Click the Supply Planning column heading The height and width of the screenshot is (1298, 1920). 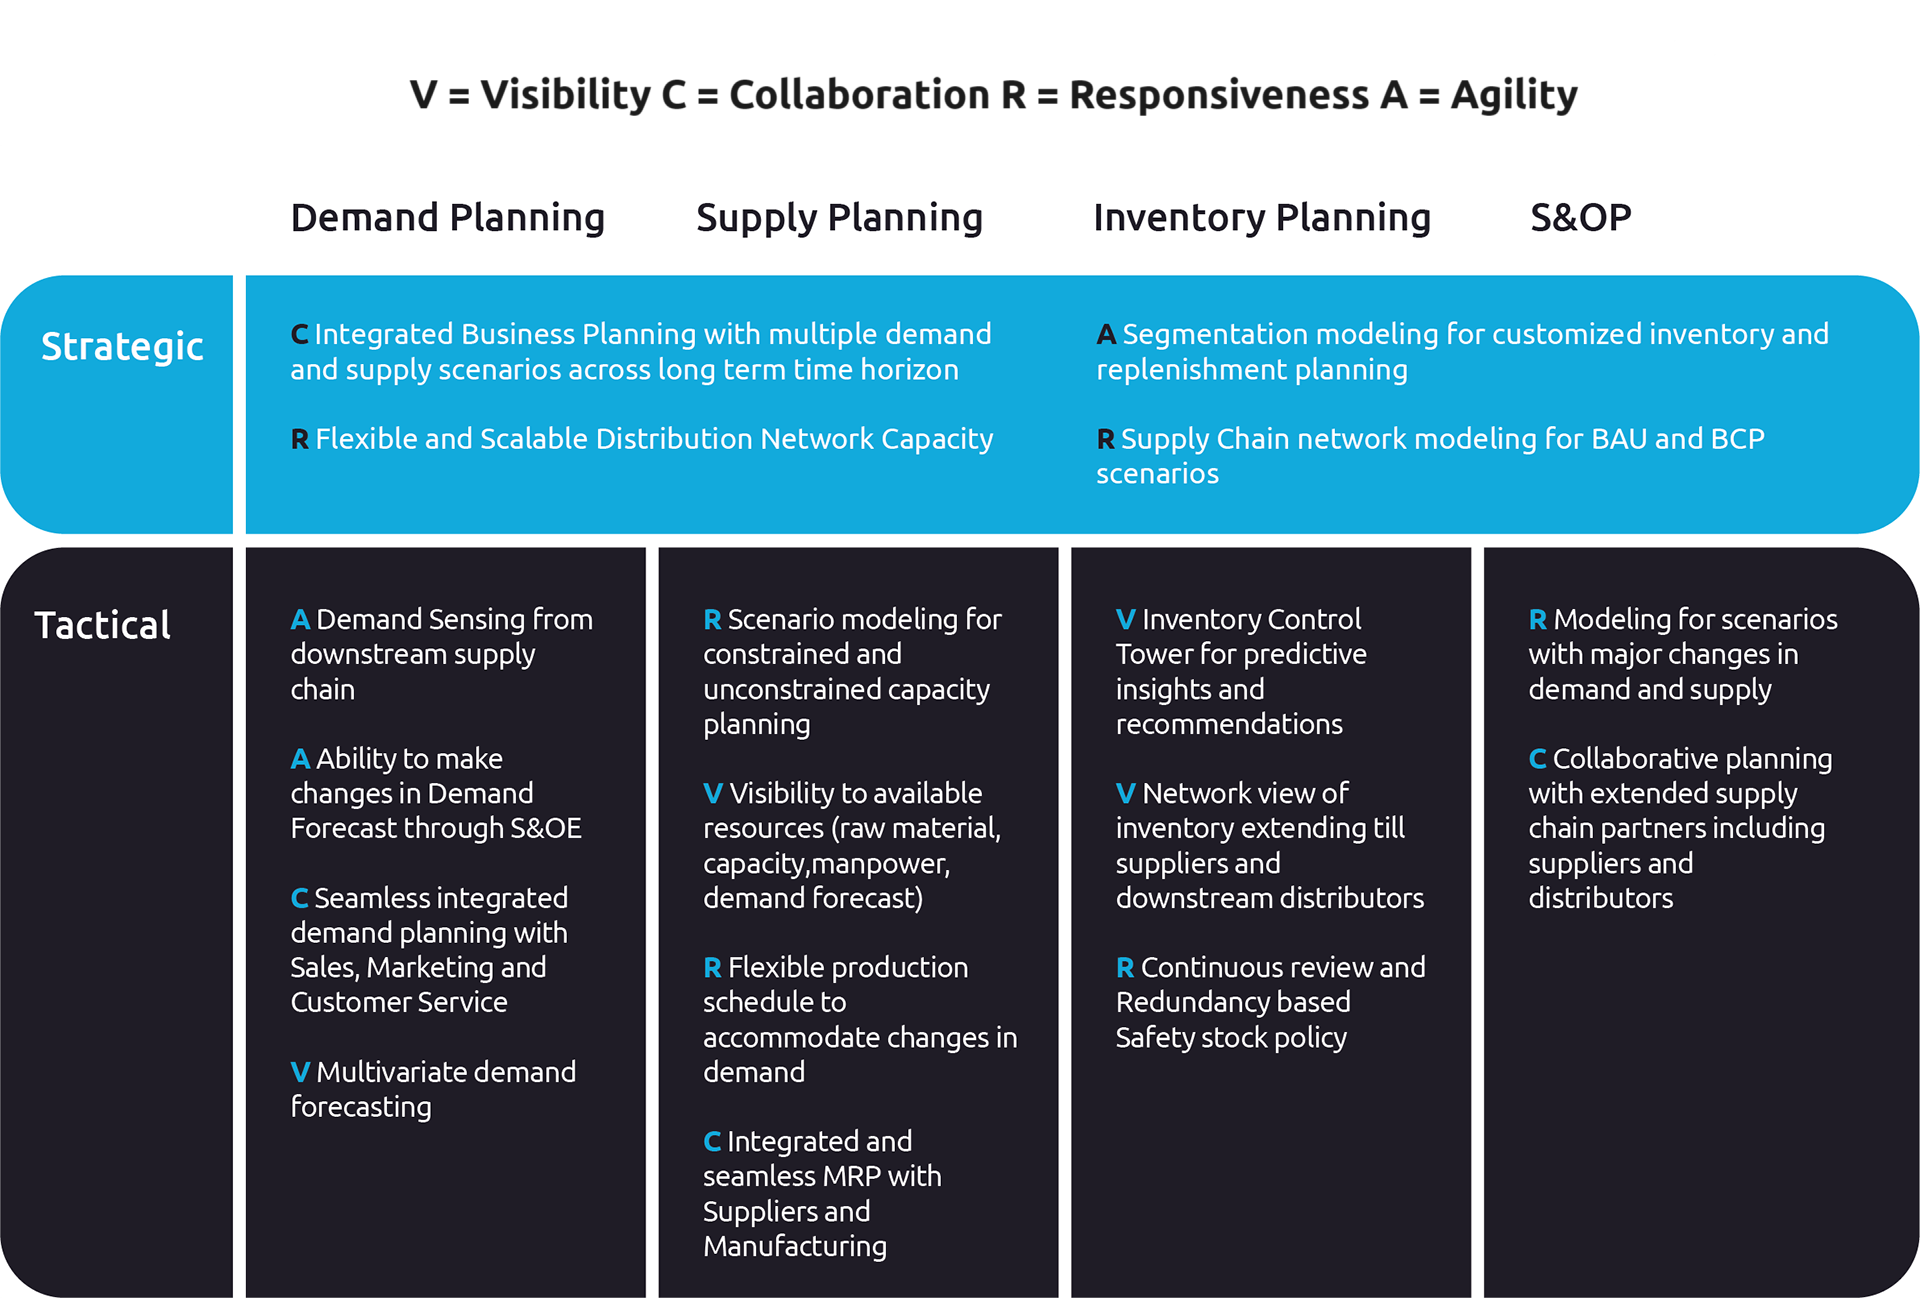[x=839, y=217]
